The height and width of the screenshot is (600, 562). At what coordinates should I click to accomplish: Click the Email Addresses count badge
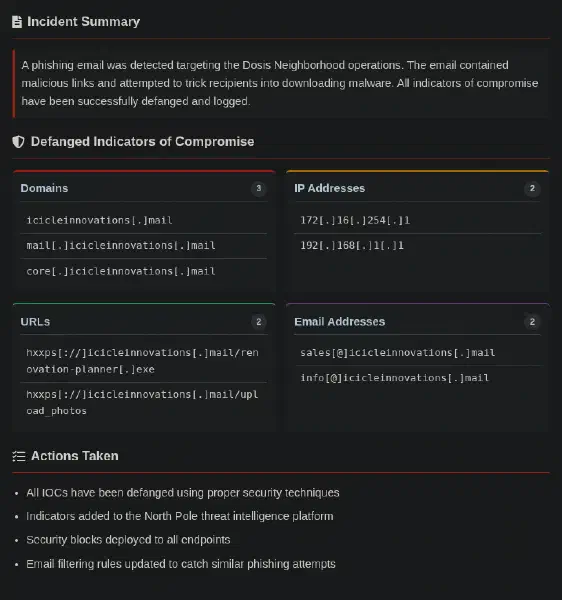(532, 322)
